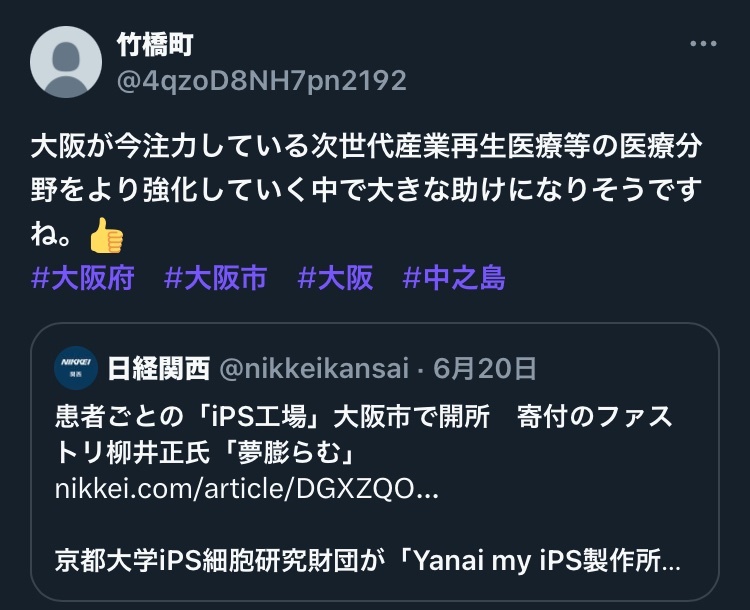Screen dimensions: 750x610
Task: Open quoted post headline about iPS工場
Action: coord(364,434)
